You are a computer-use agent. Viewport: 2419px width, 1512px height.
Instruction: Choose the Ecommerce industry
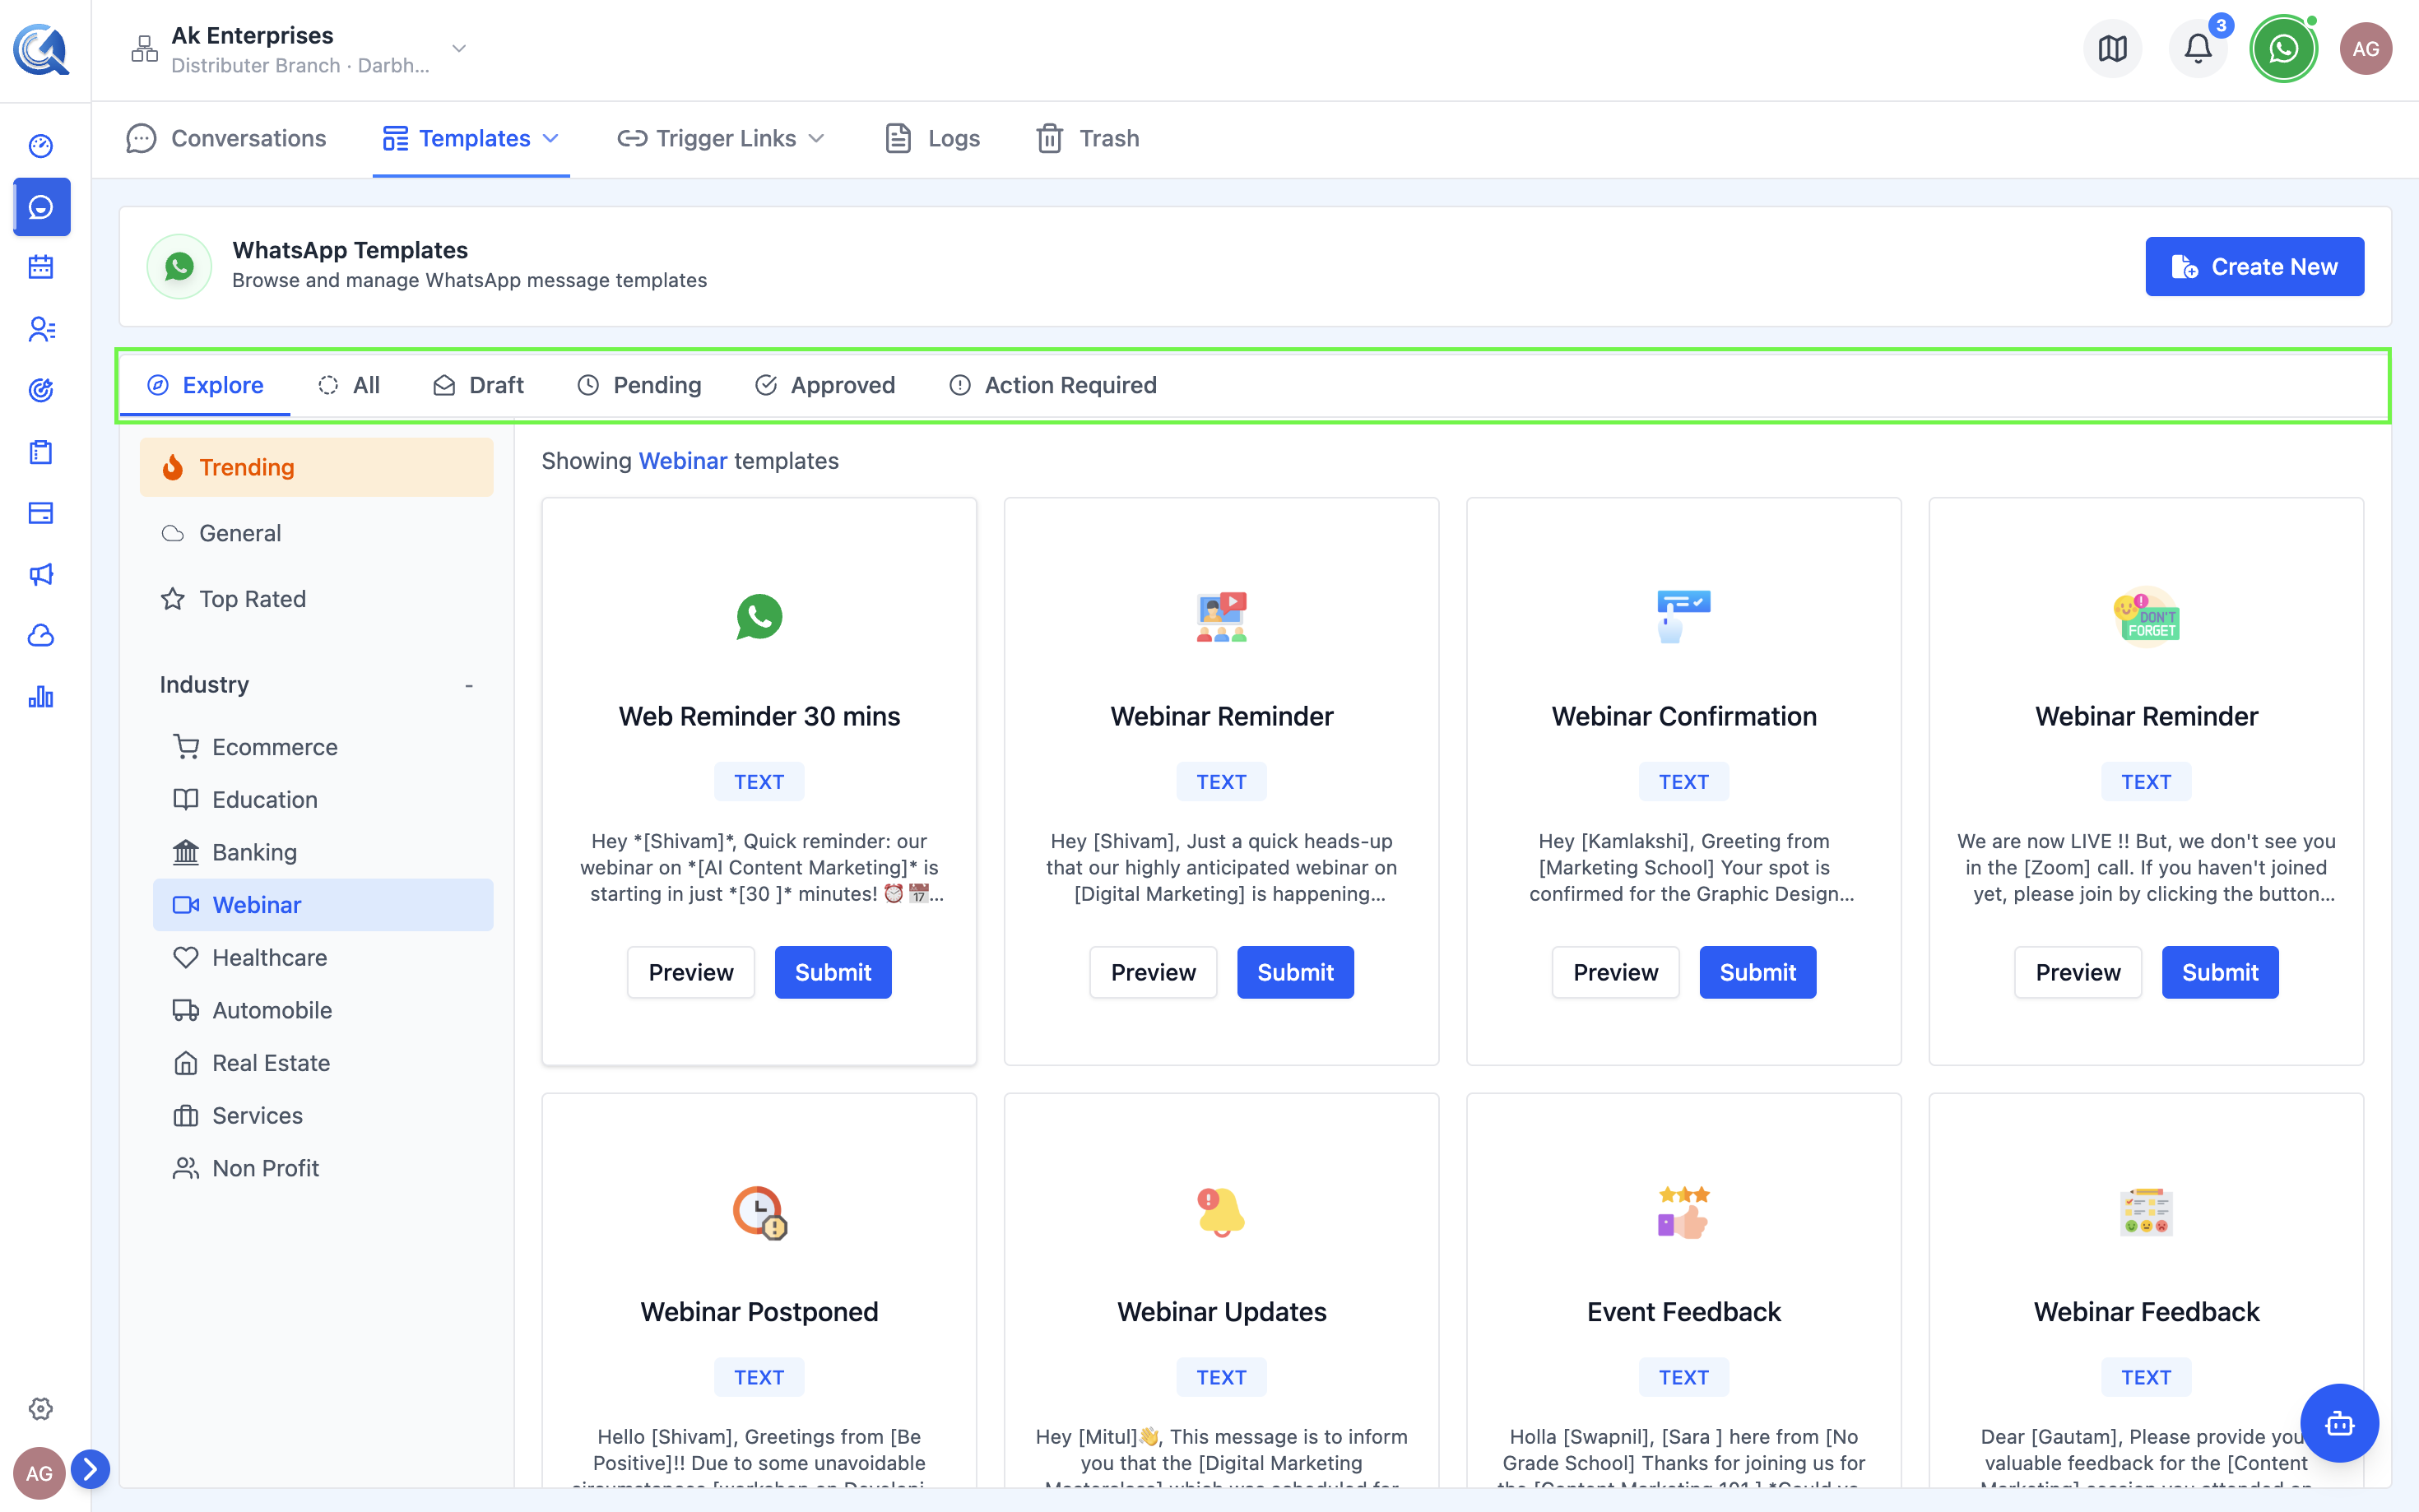[322, 747]
